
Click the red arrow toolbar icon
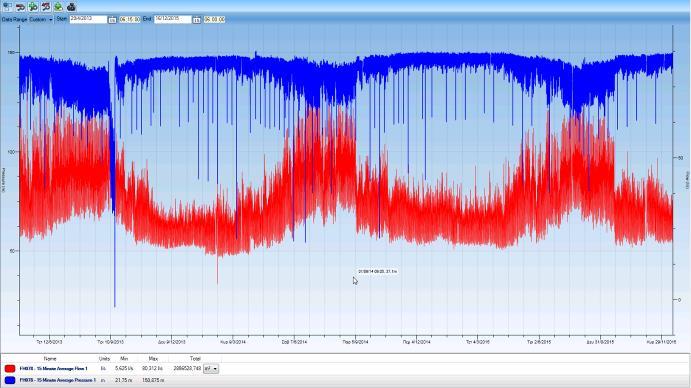[x=20, y=7]
